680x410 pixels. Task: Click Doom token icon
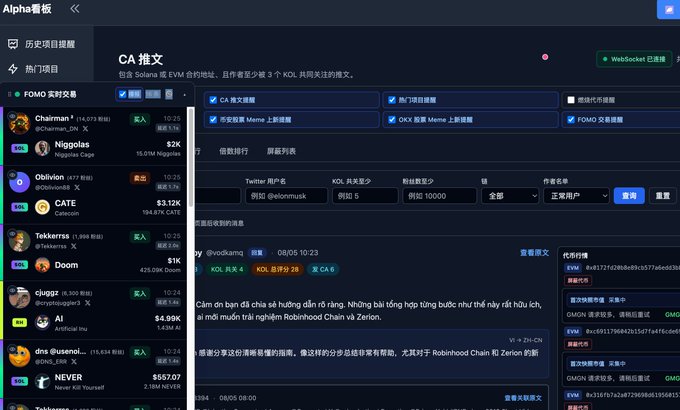(42, 265)
